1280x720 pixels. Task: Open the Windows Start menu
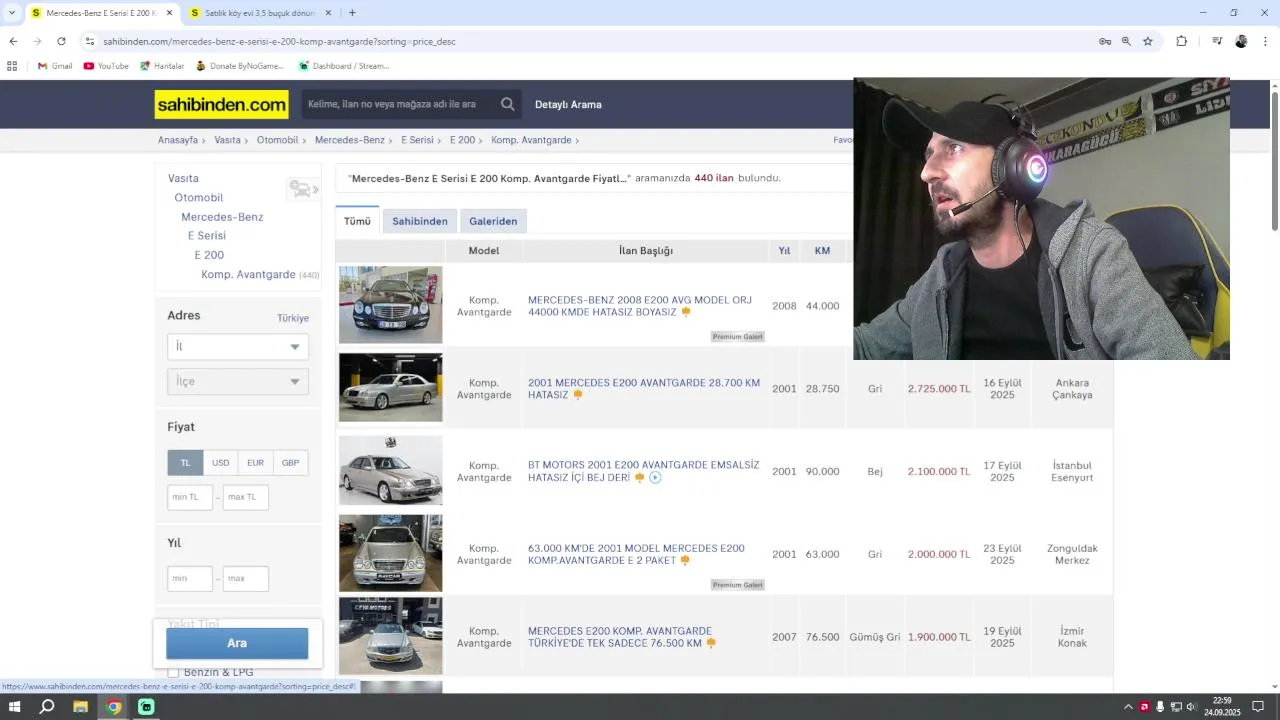[x=14, y=707]
